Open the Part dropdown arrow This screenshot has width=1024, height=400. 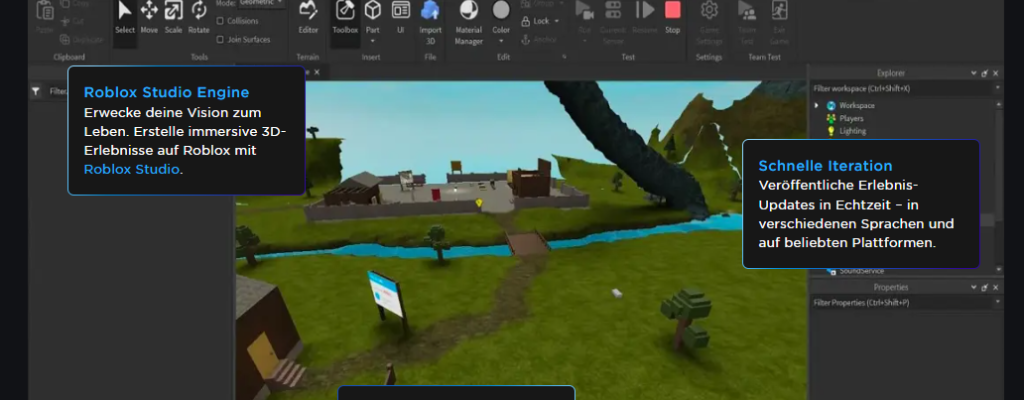tap(373, 41)
